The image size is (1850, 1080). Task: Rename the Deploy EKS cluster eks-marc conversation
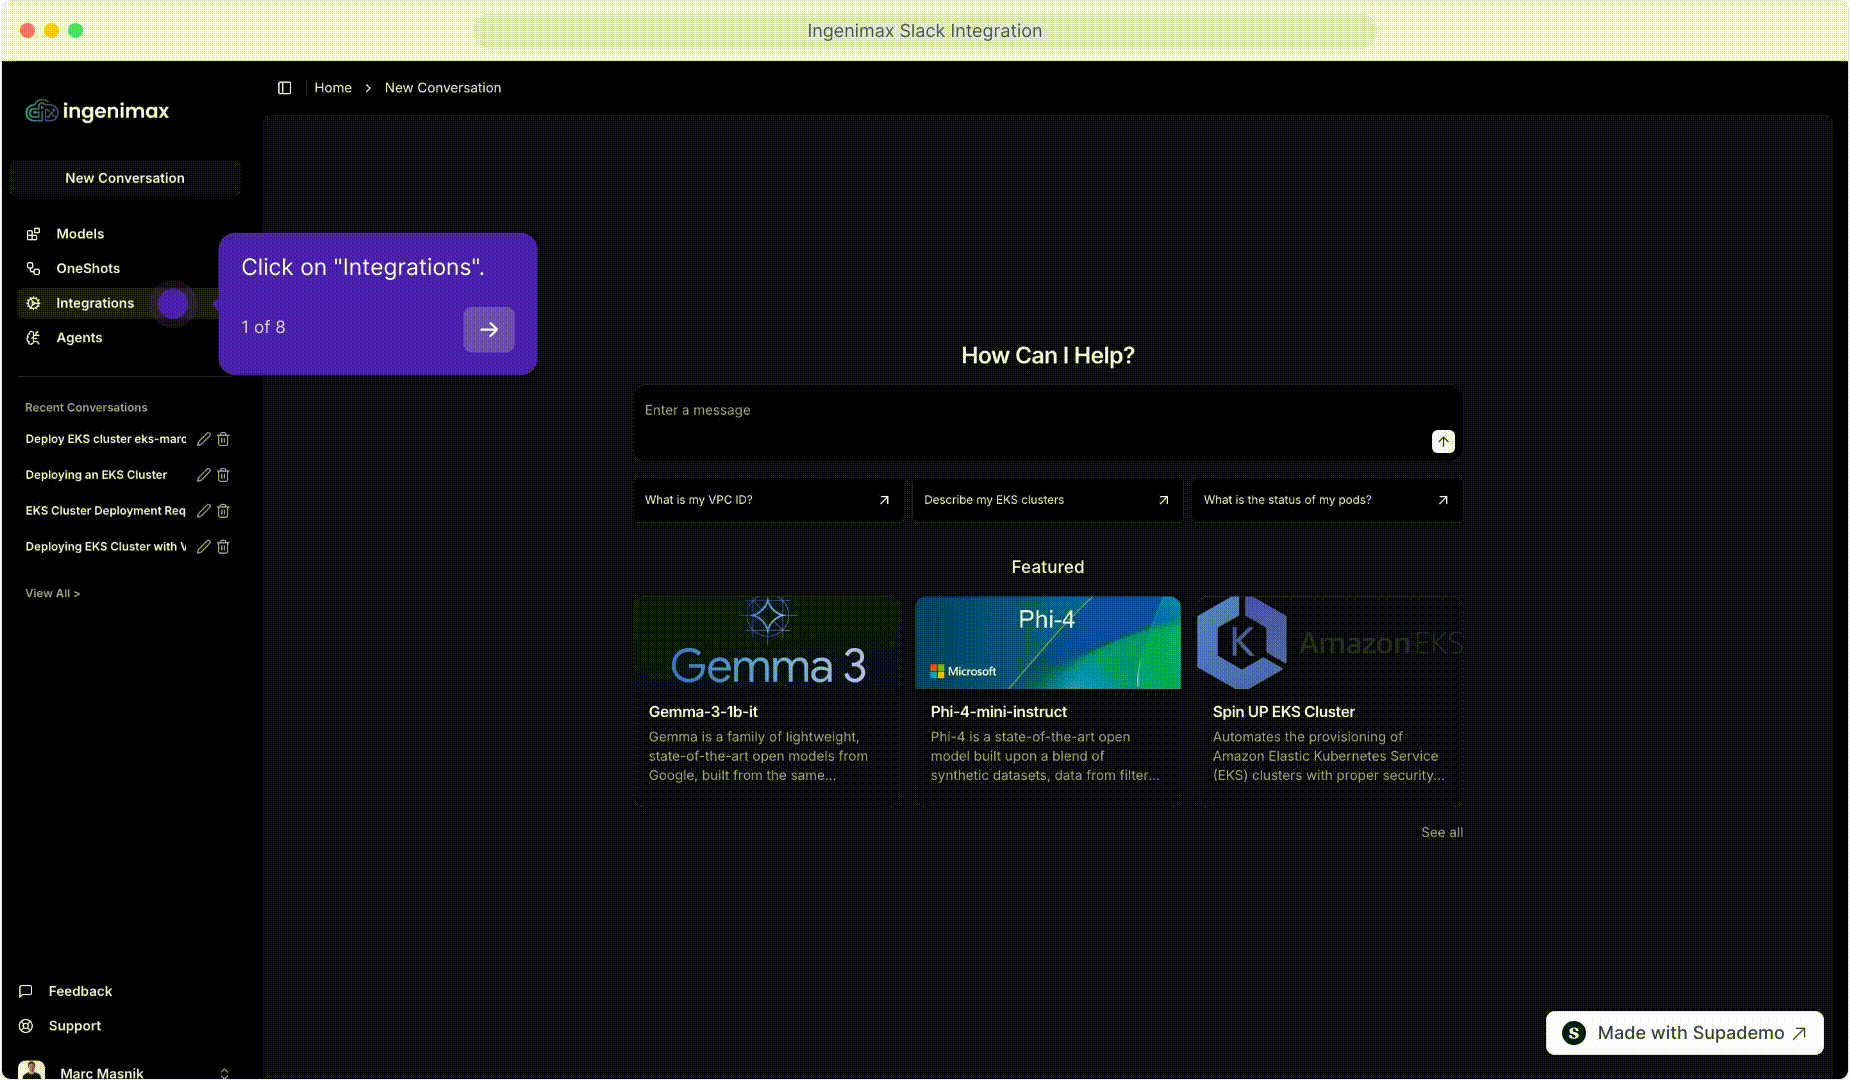point(204,439)
